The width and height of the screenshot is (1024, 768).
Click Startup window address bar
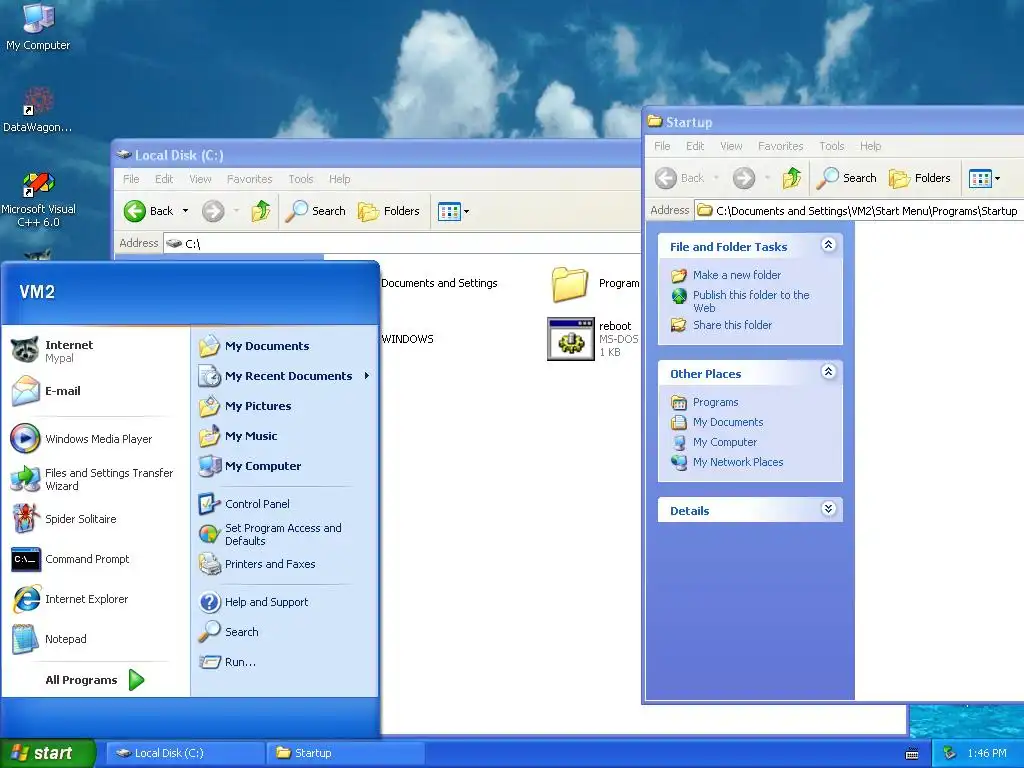tap(859, 210)
